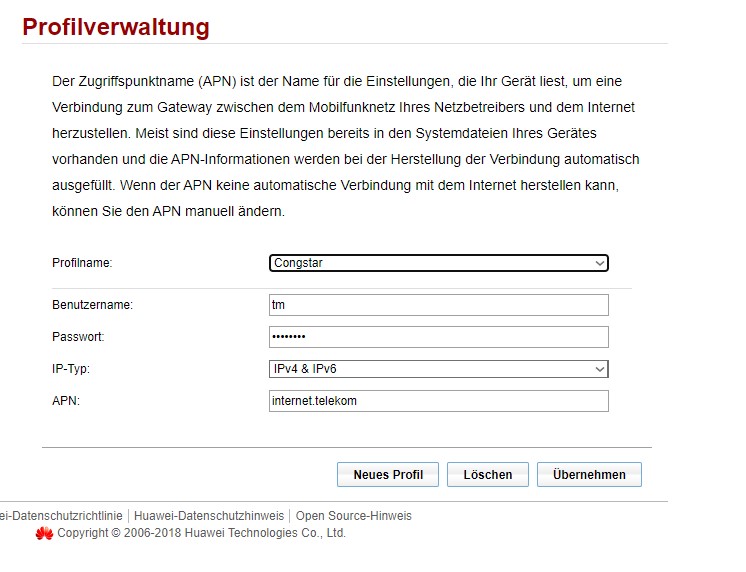Screen dimensions: 746x572
Task: Click the Huawei Technologies copyright text
Action: tap(201, 534)
